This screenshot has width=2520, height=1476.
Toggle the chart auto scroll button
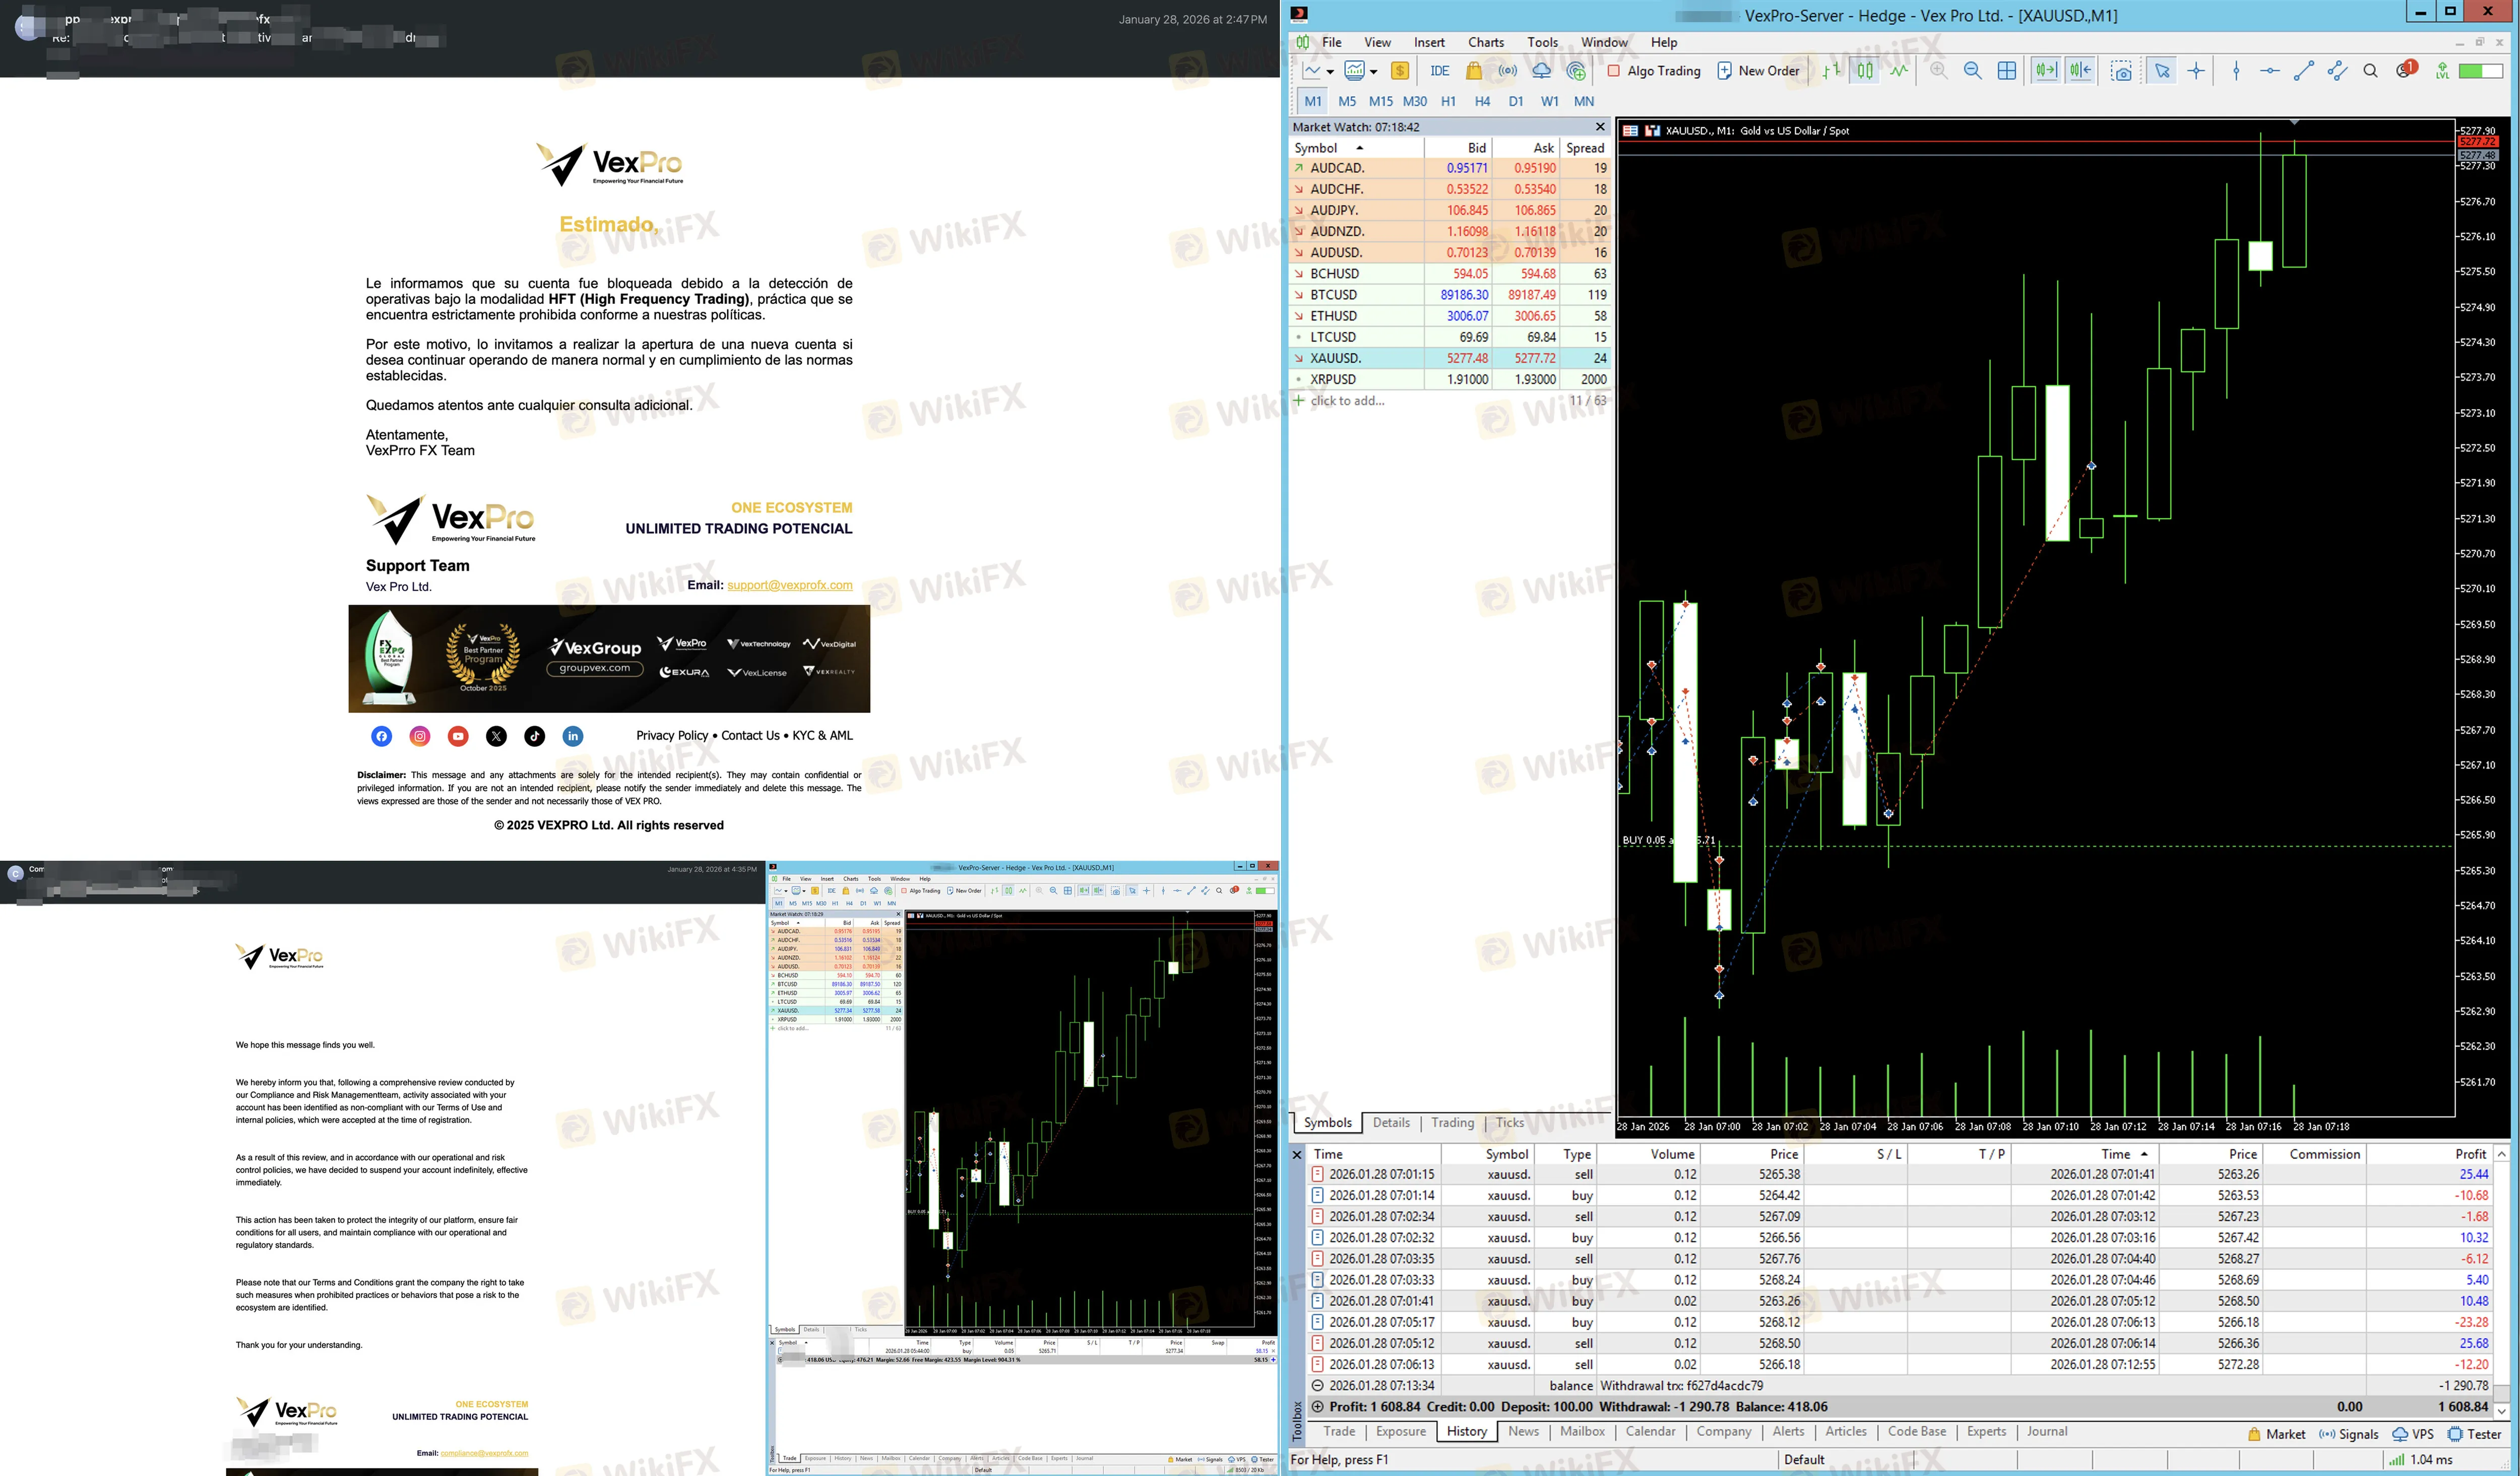(2046, 71)
